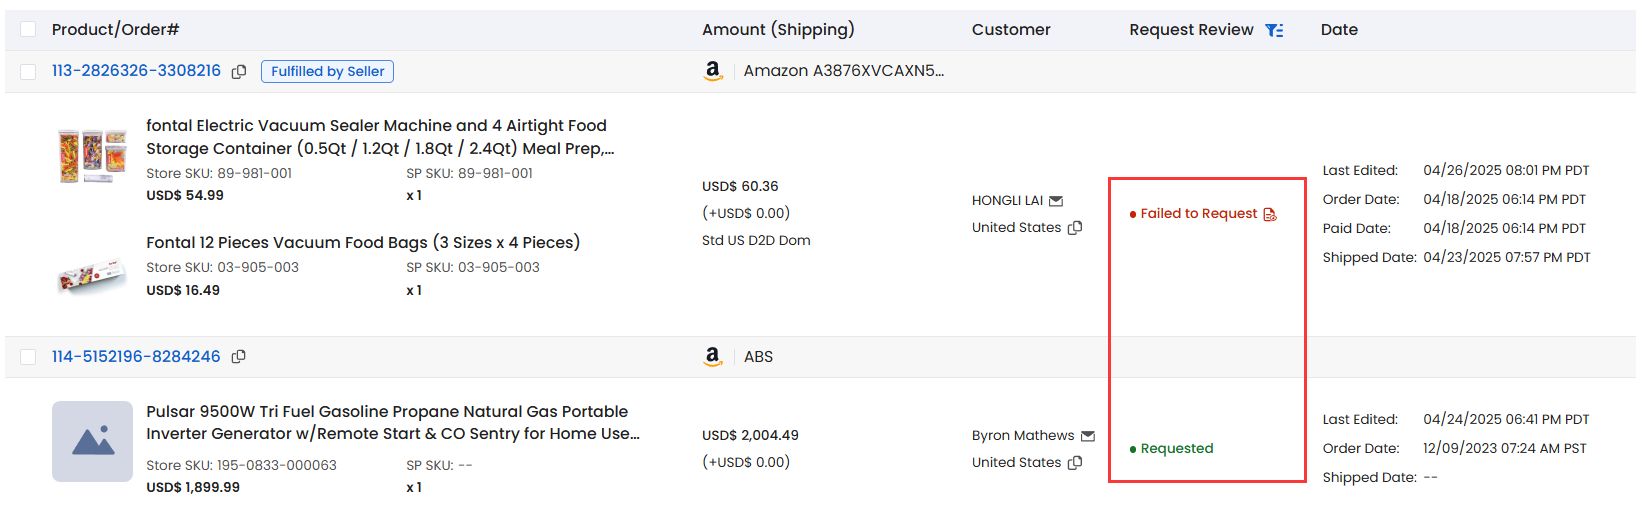Image resolution: width=1636 pixels, height=518 pixels.
Task: Copy Byron Mathews' United States address
Action: point(1075,463)
